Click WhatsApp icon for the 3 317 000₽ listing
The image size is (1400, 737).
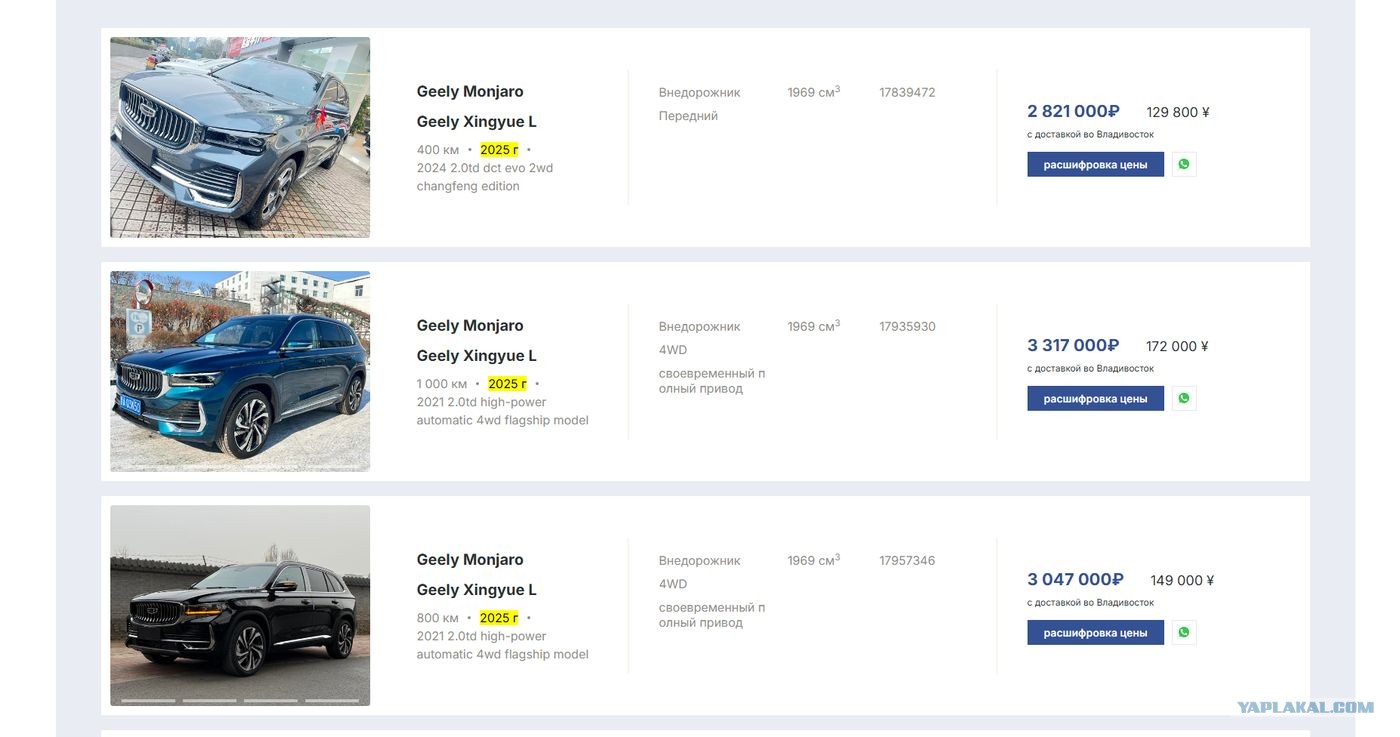point(1184,398)
